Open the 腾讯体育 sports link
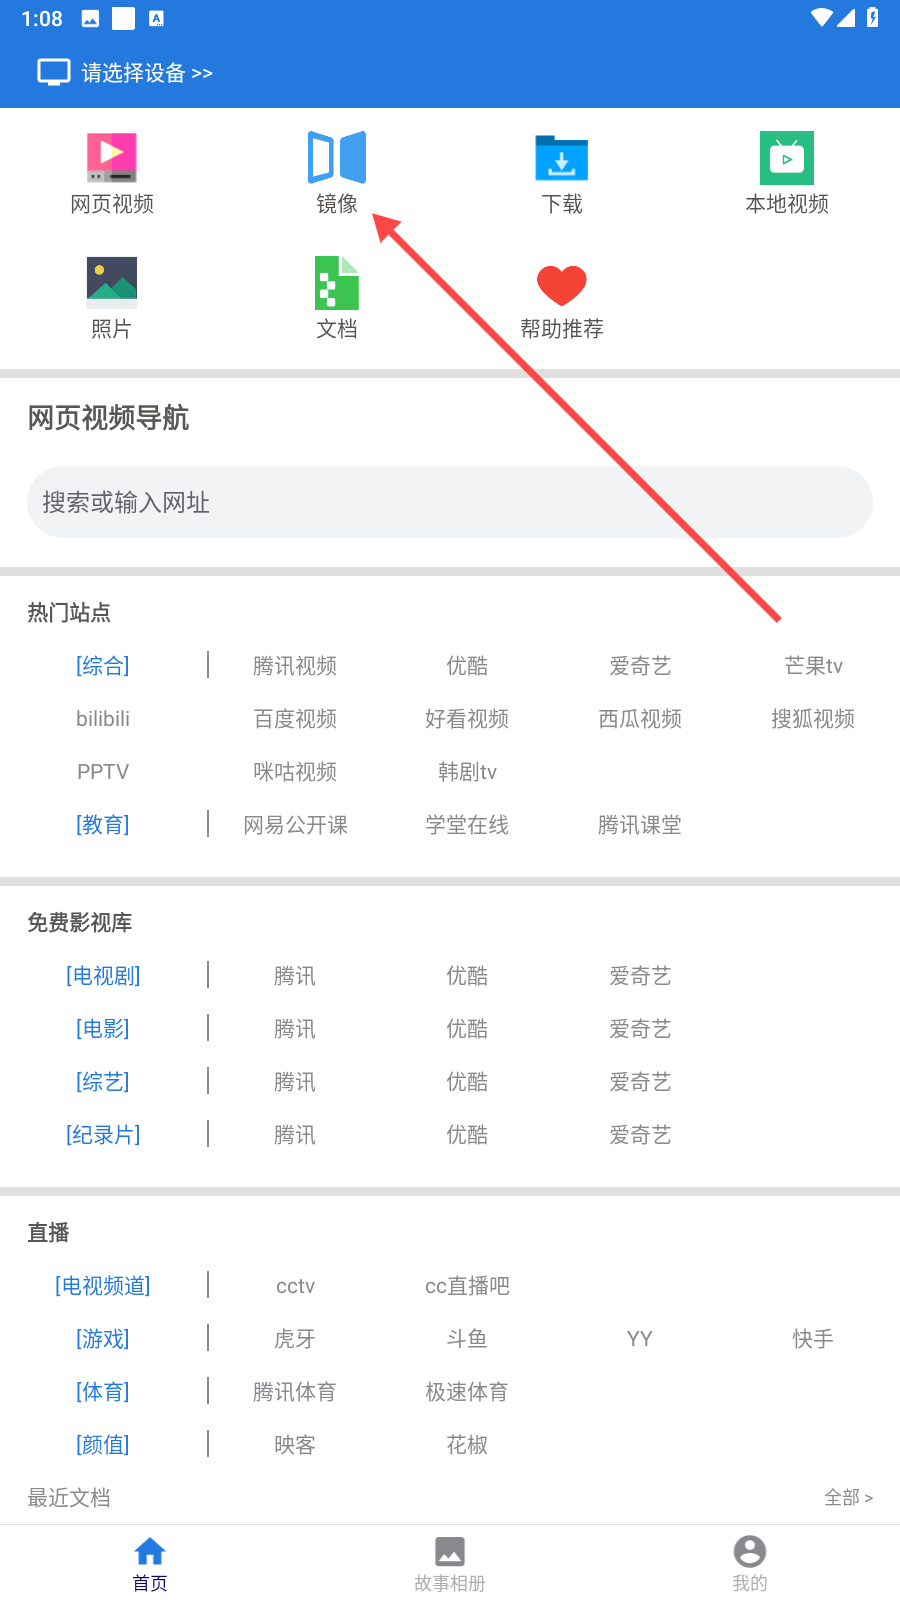 pos(295,1392)
